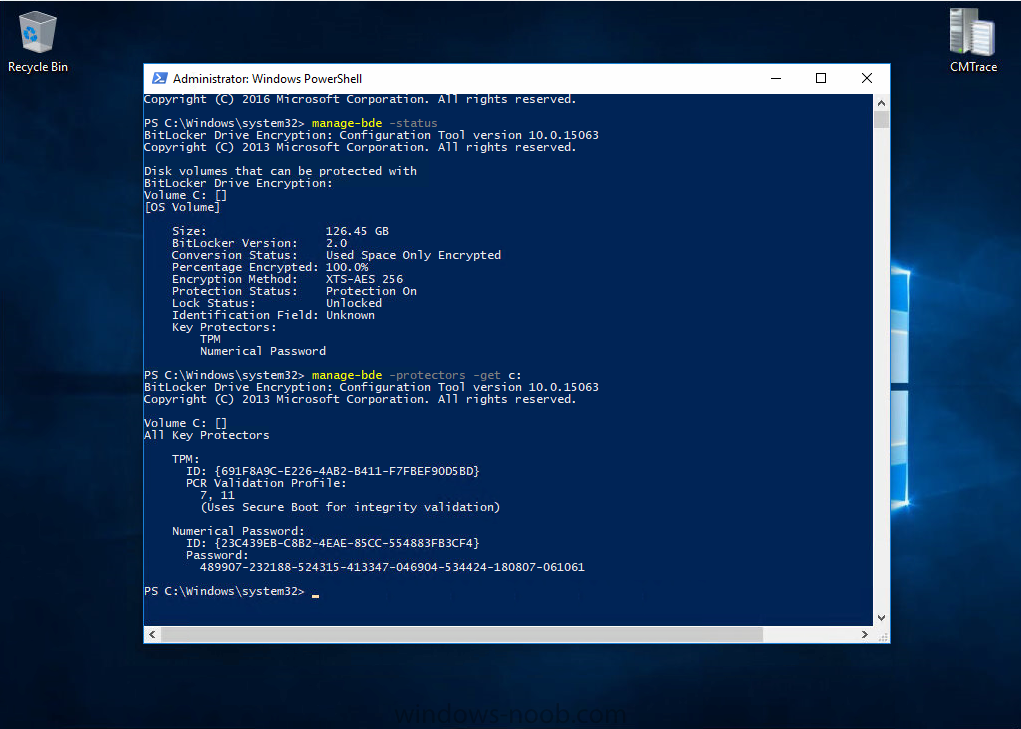Screen dimensions: 1021x729
Task: Click the 'Protection On' status value
Action: [x=371, y=291]
